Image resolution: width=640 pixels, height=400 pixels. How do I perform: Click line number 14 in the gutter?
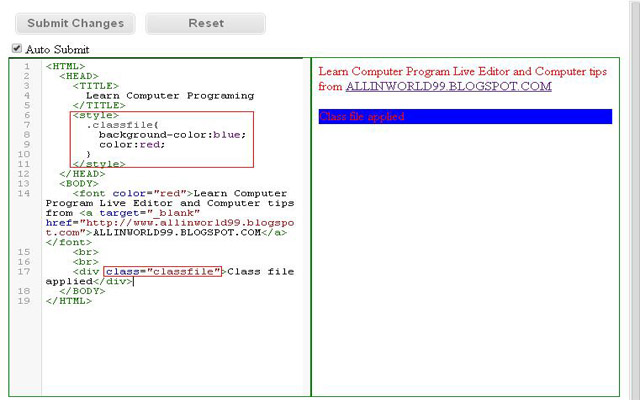click(24, 193)
